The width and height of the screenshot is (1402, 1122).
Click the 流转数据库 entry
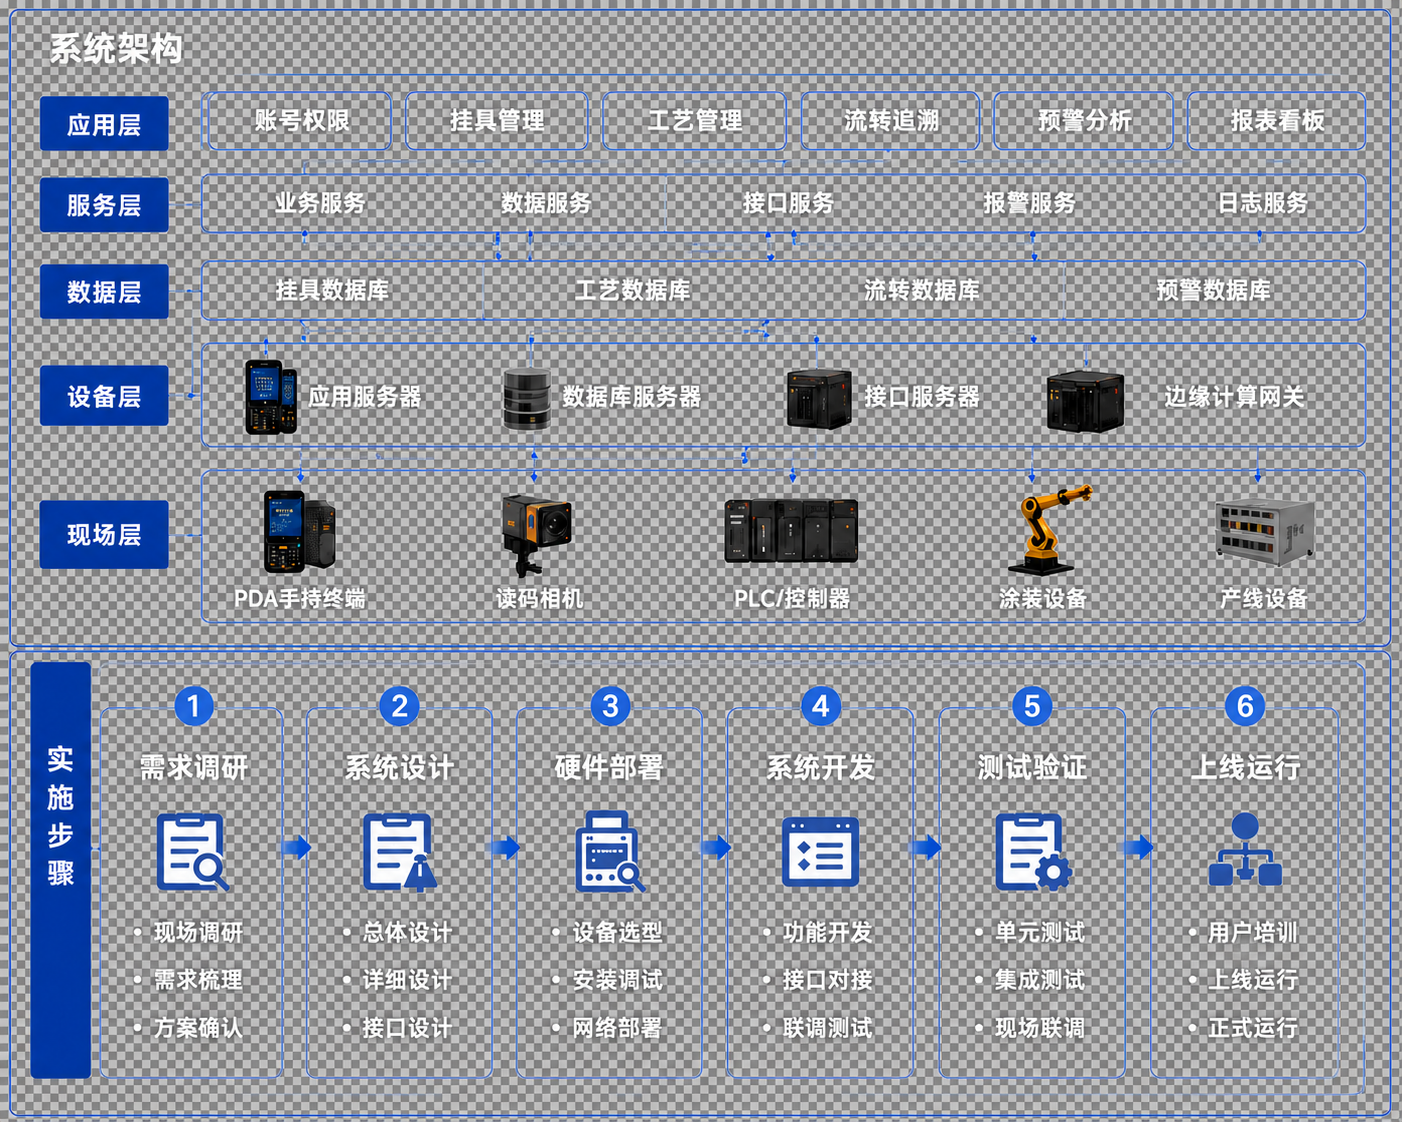(921, 291)
